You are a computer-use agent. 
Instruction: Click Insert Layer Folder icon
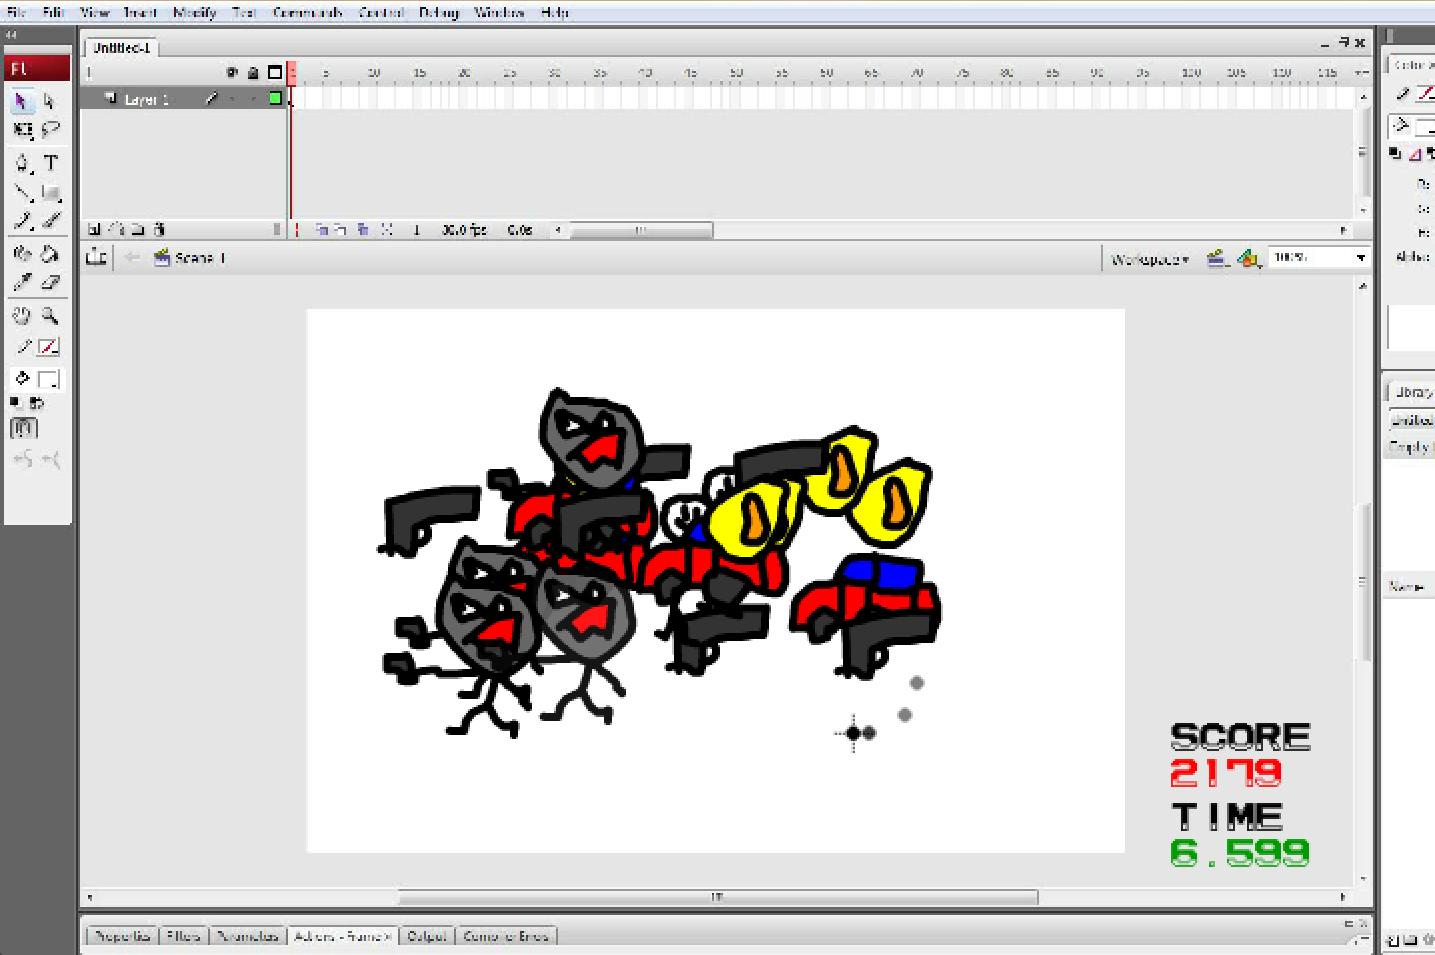click(x=138, y=230)
